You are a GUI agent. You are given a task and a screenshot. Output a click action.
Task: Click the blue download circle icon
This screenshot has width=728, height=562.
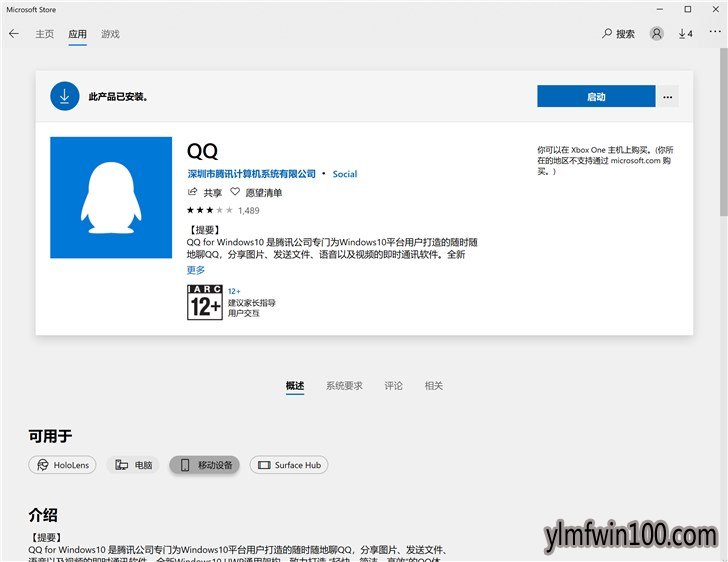pos(65,96)
